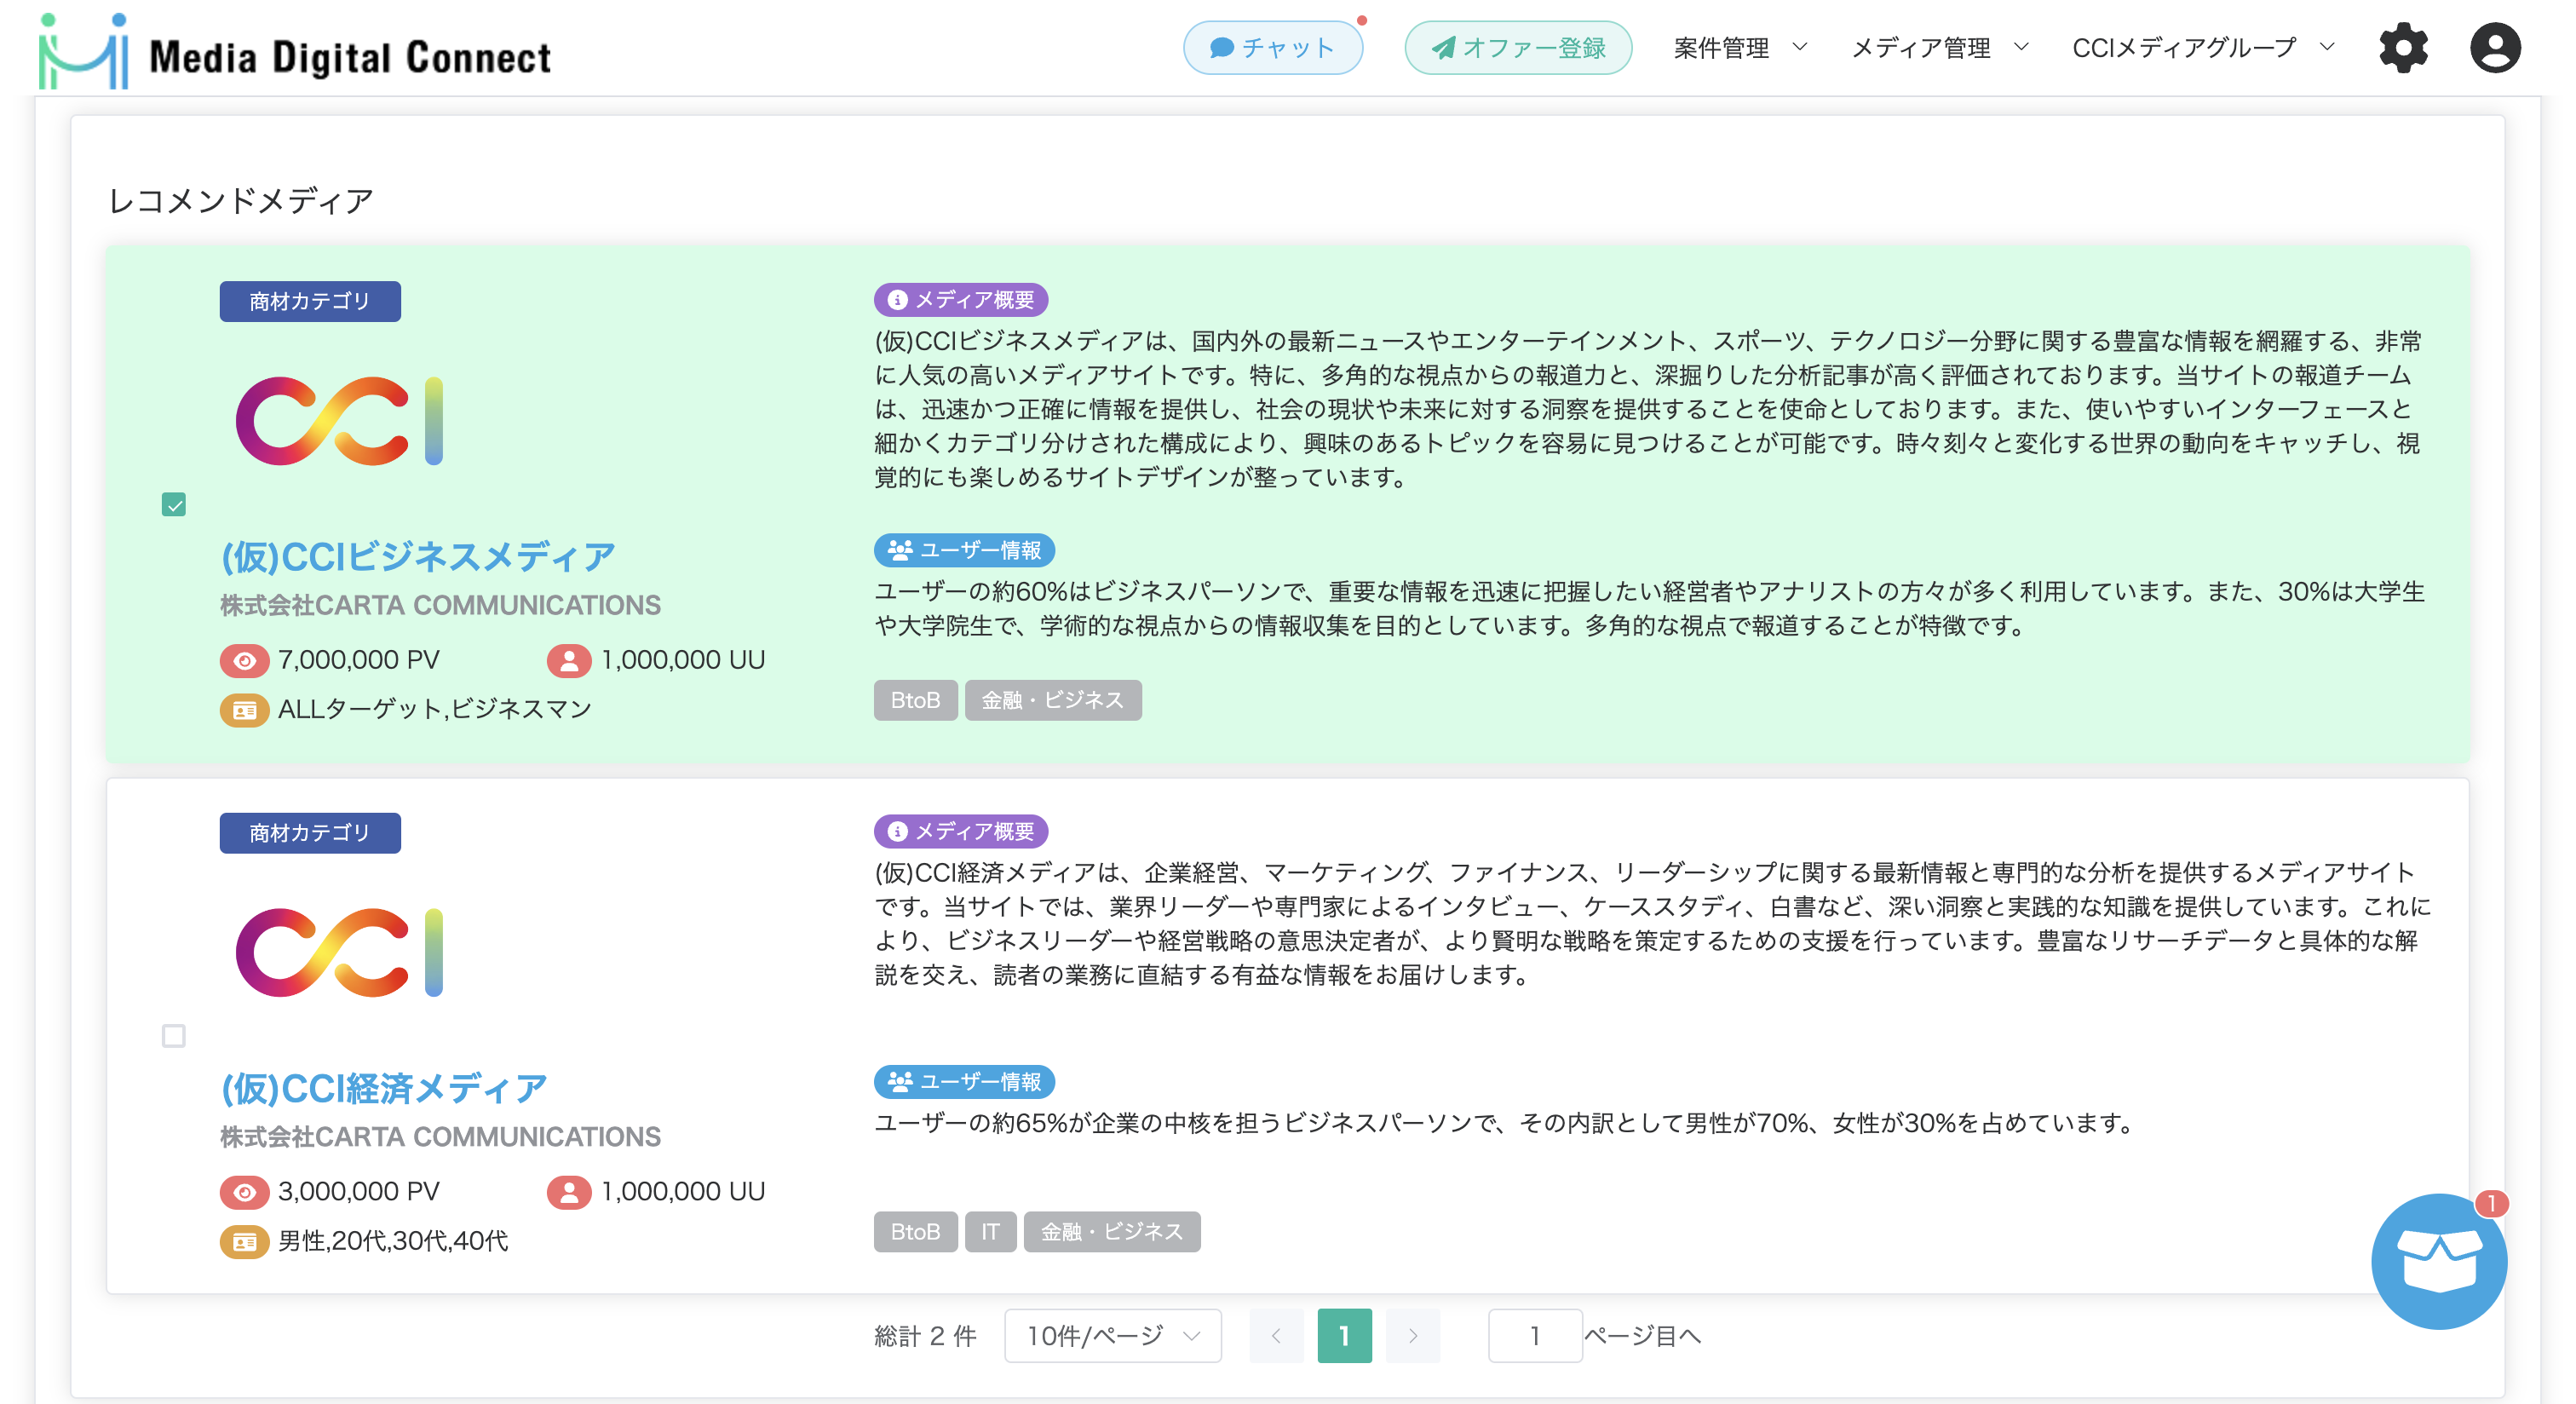Click the 総計 2 件 total count

[x=925, y=1336]
